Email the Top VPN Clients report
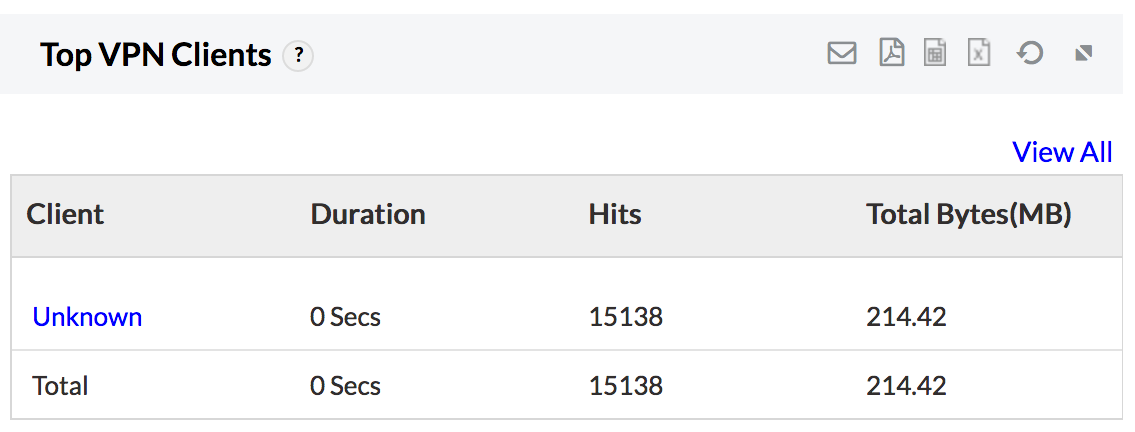 pyautogui.click(x=842, y=53)
